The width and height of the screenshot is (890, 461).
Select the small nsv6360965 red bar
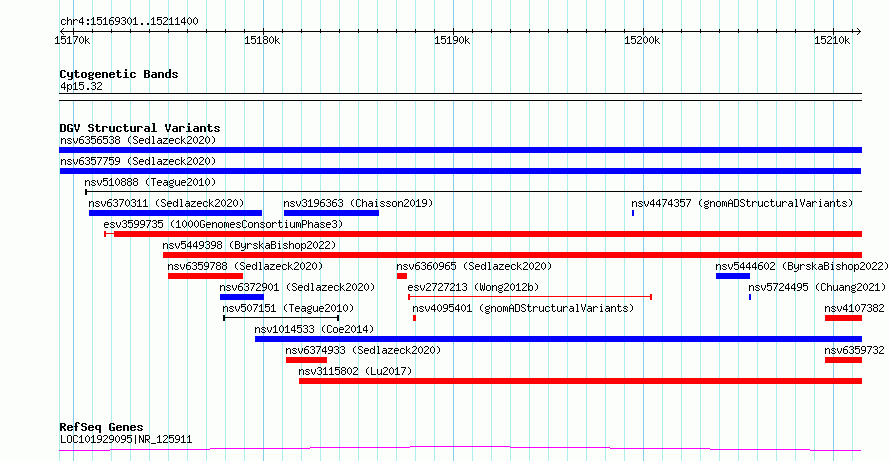tap(402, 276)
